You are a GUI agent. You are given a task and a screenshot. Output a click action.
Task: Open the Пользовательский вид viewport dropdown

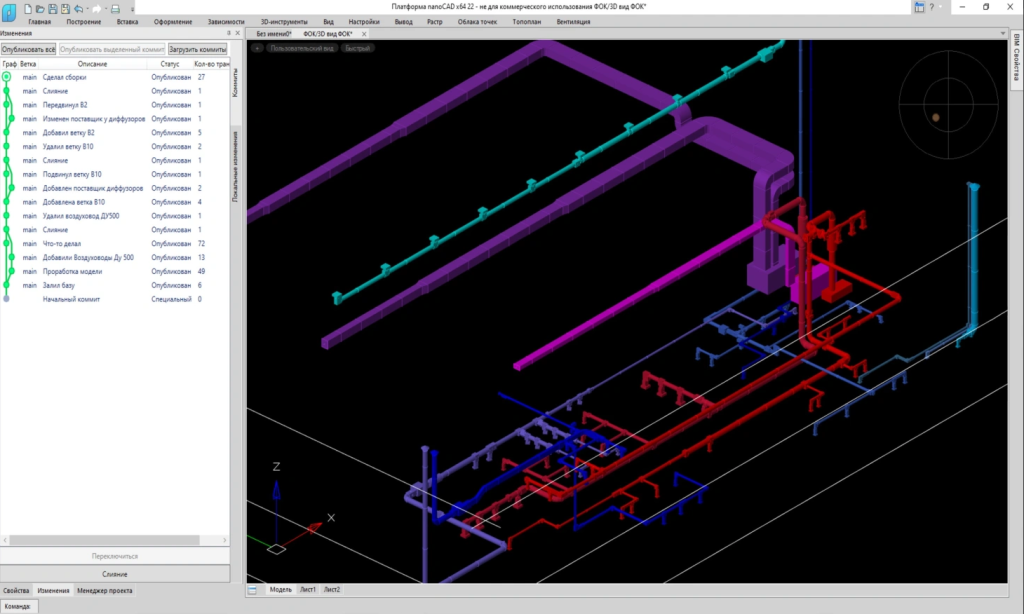(302, 47)
